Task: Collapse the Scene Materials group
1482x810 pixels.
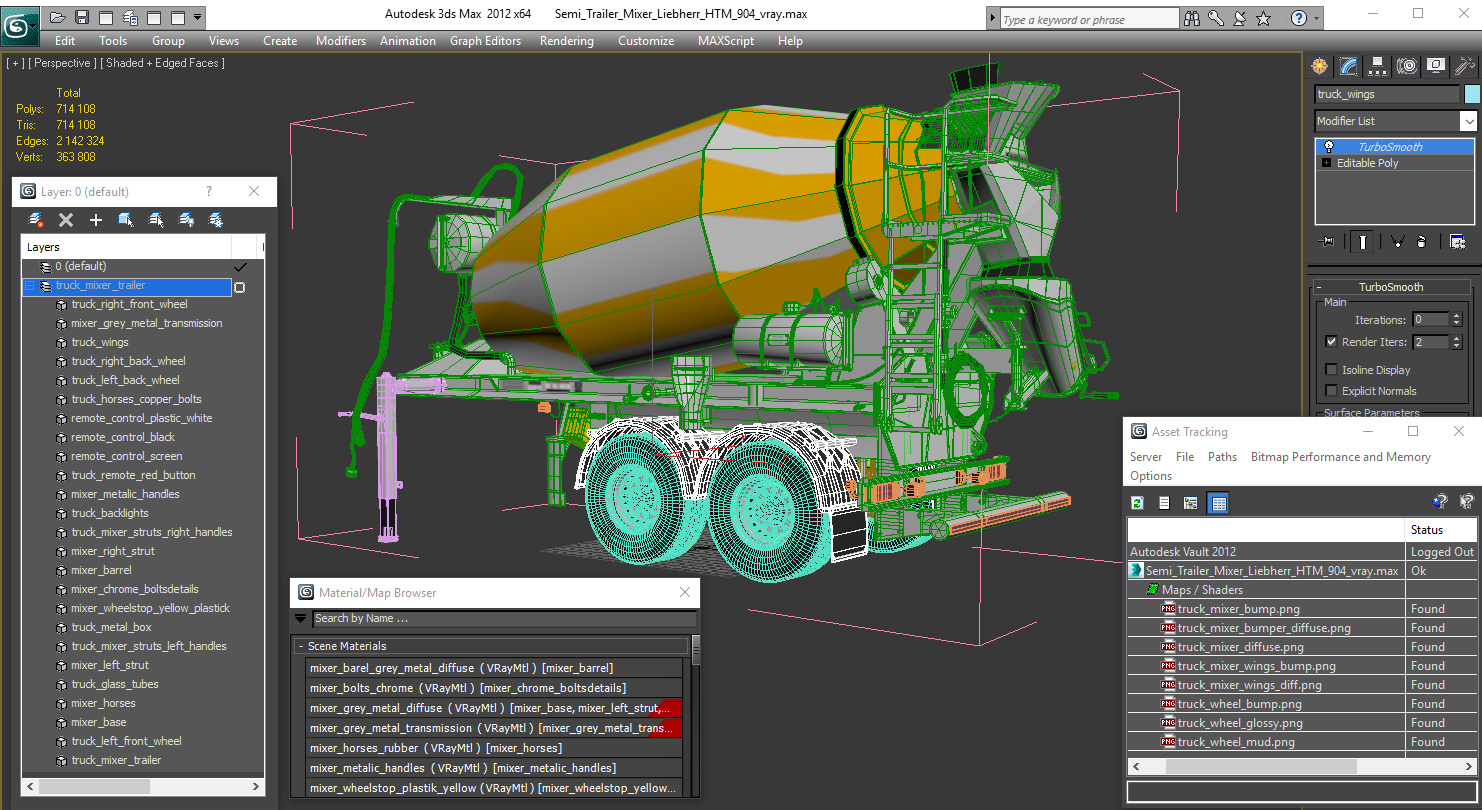Action: pos(301,646)
